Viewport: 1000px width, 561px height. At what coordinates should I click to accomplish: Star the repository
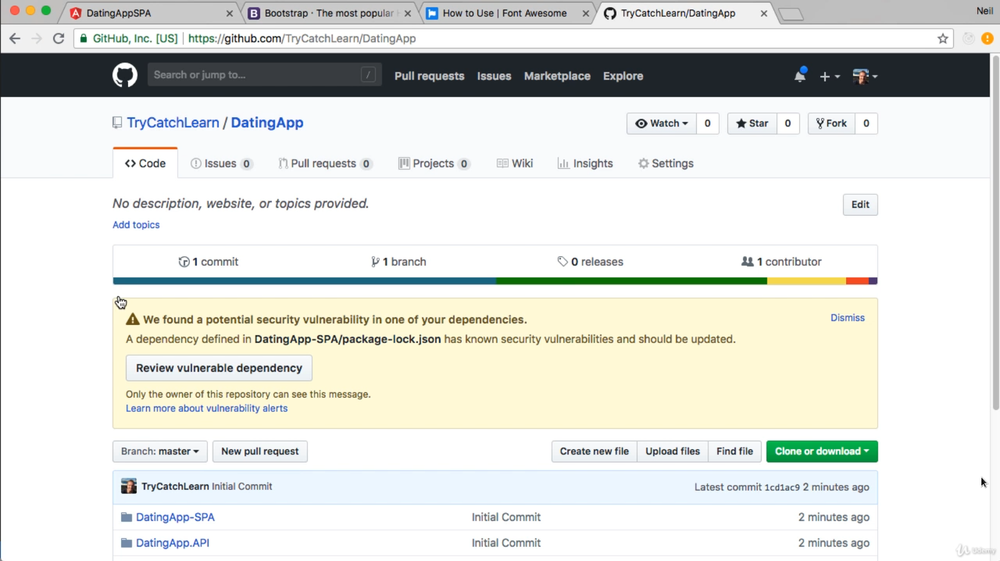(x=752, y=124)
